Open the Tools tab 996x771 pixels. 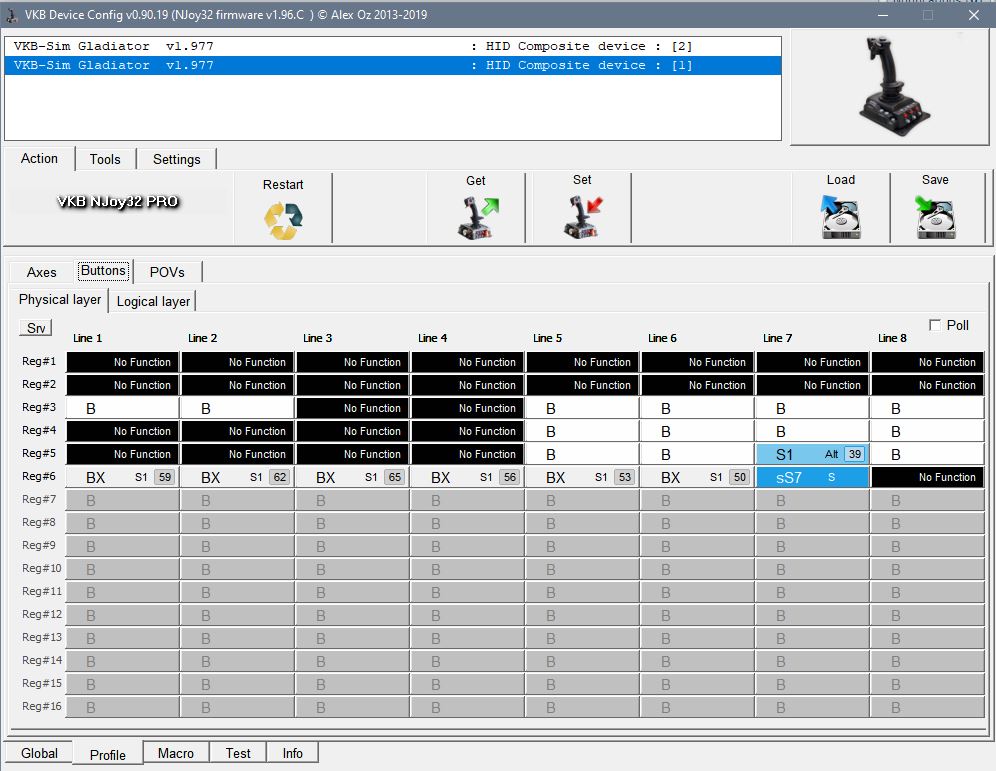click(105, 159)
